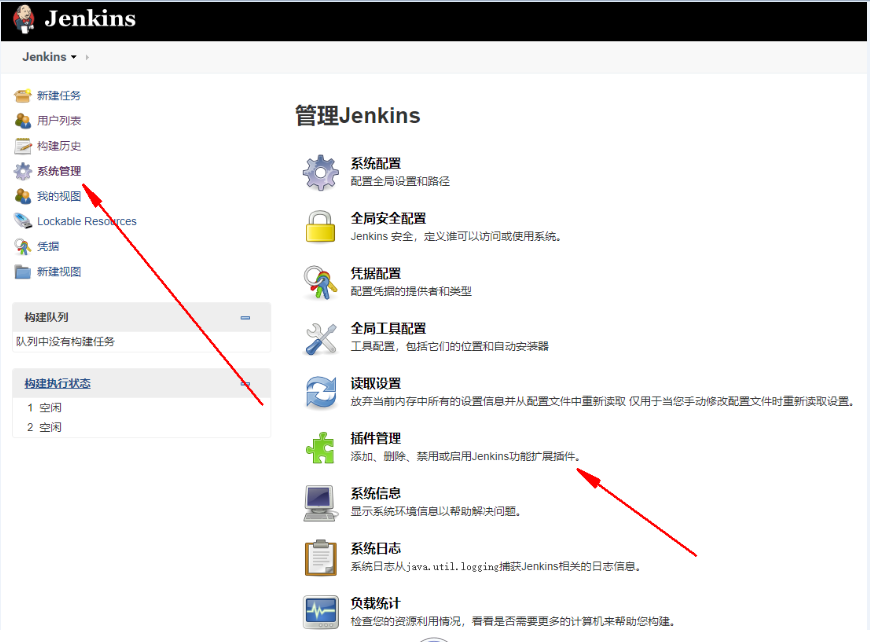Click the 系统配置 gear icon
This screenshot has height=642, width=870.
pyautogui.click(x=321, y=173)
